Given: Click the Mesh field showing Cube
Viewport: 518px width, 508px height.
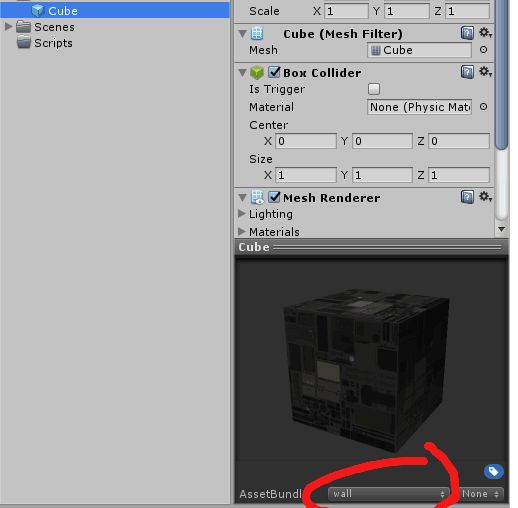Looking at the screenshot, I should pos(419,50).
